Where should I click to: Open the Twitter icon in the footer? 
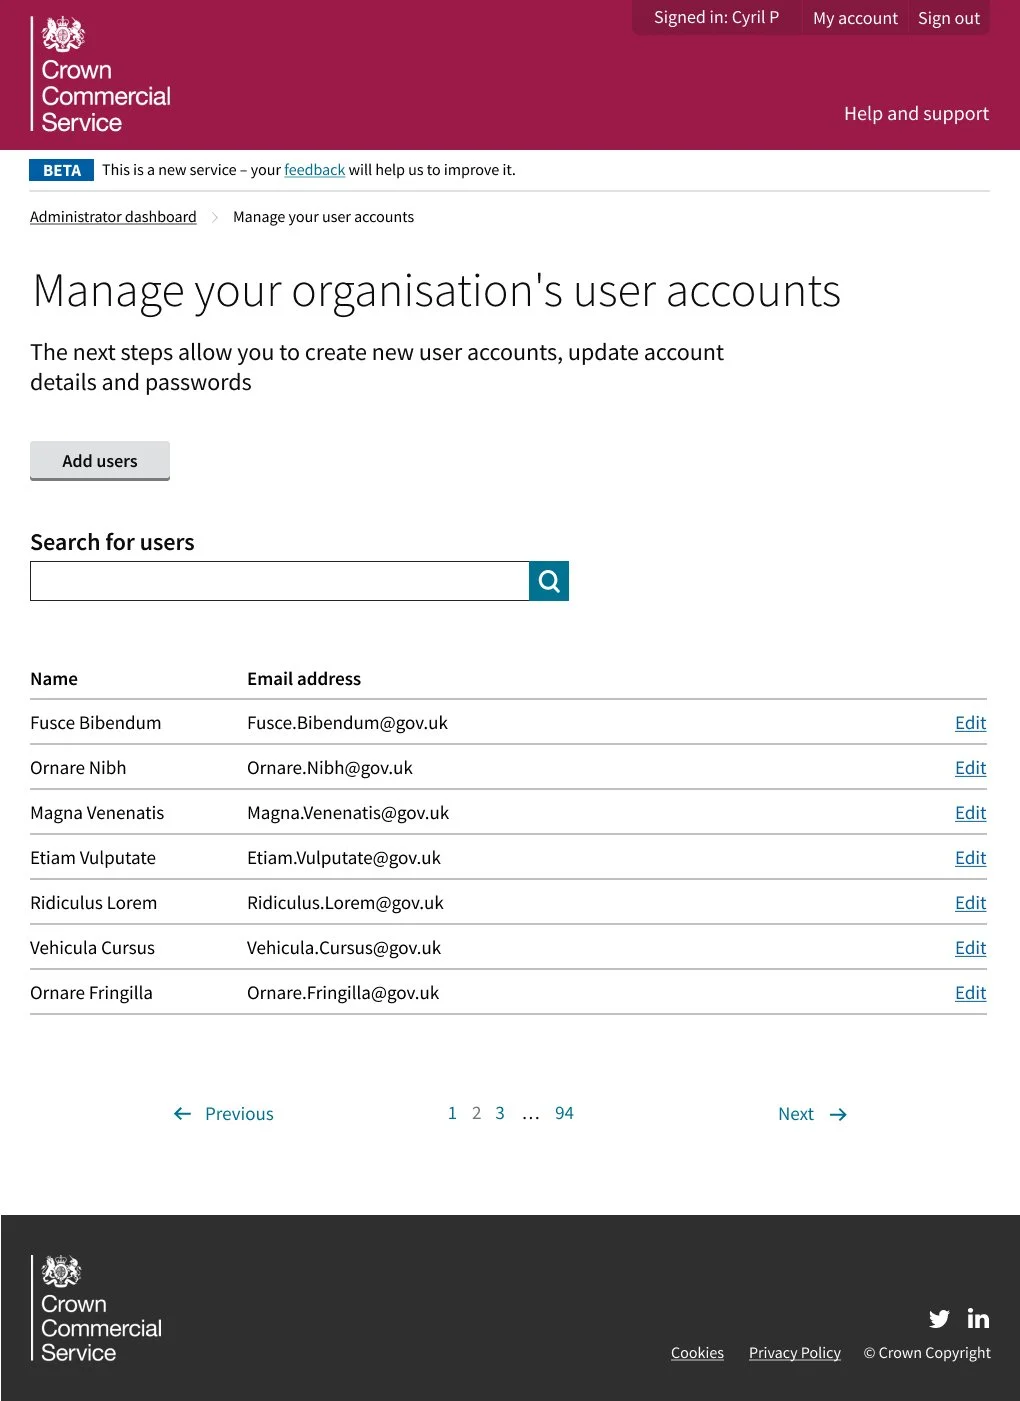pos(939,1319)
